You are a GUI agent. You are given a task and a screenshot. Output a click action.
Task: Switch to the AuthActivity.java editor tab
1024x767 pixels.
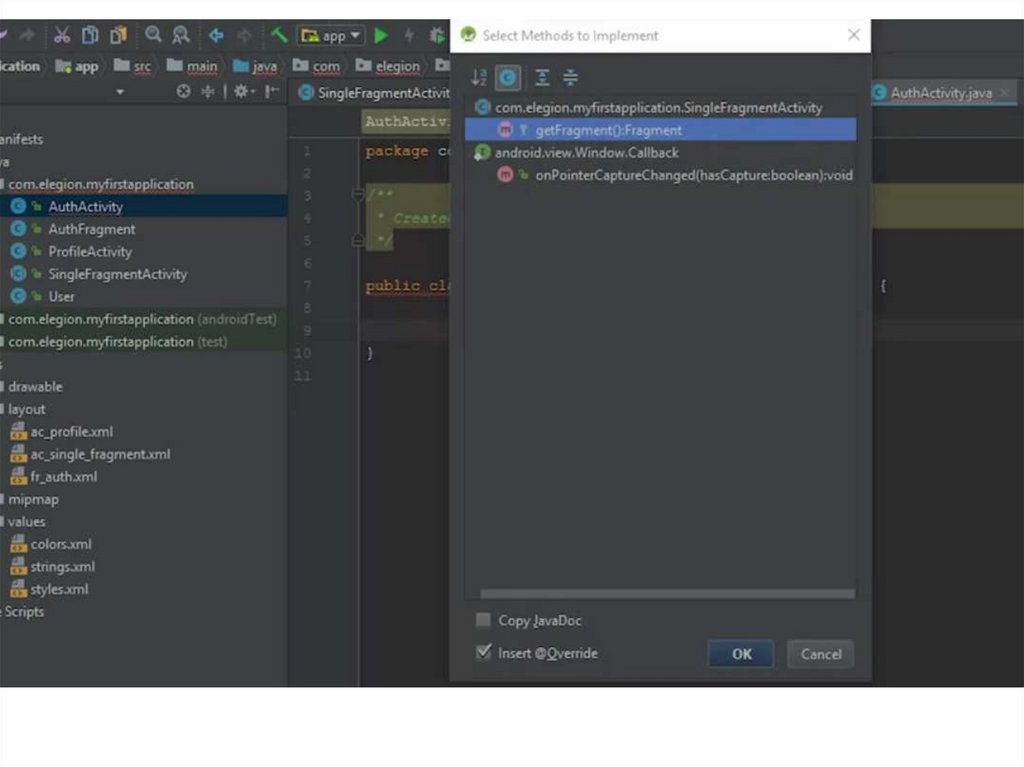pyautogui.click(x=940, y=93)
